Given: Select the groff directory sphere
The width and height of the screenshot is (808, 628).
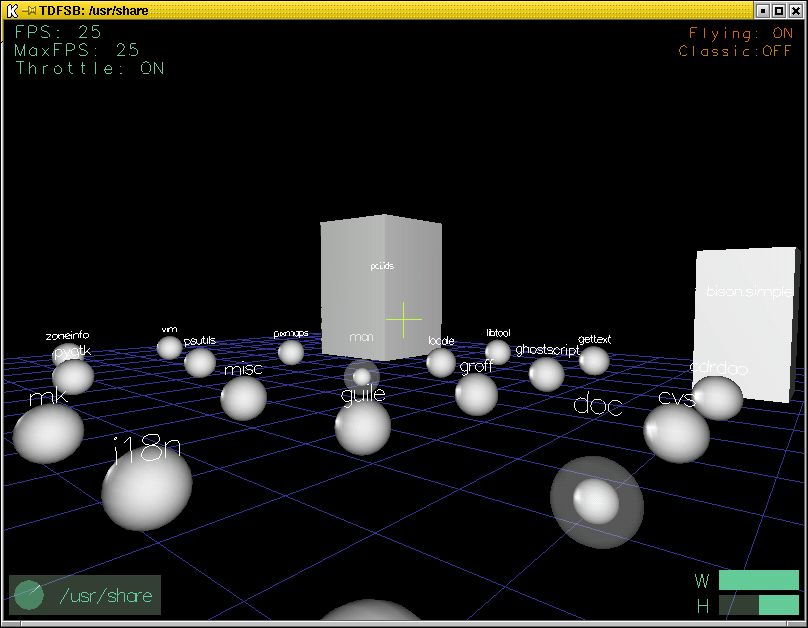Looking at the screenshot, I should [x=476, y=394].
